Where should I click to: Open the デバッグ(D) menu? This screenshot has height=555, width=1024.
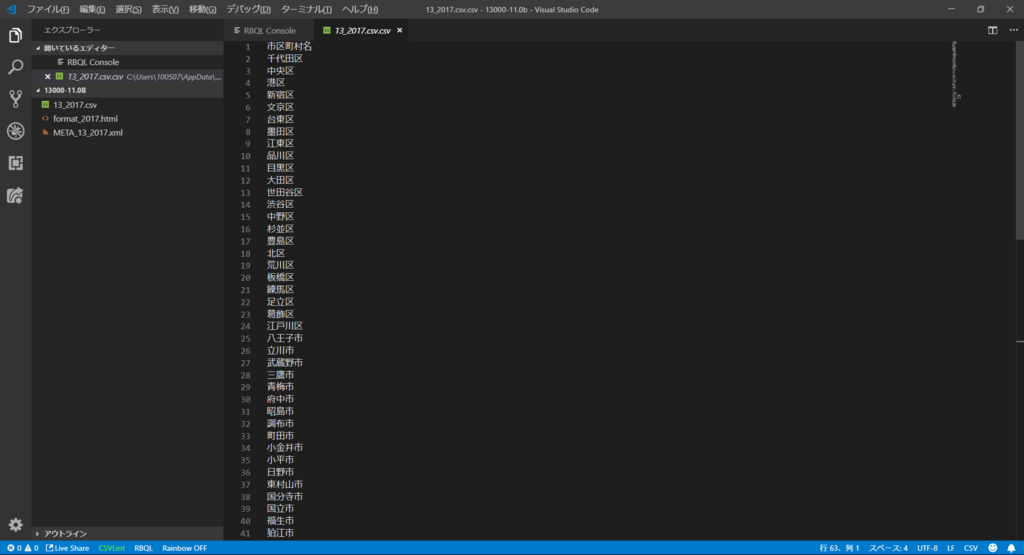coord(248,9)
